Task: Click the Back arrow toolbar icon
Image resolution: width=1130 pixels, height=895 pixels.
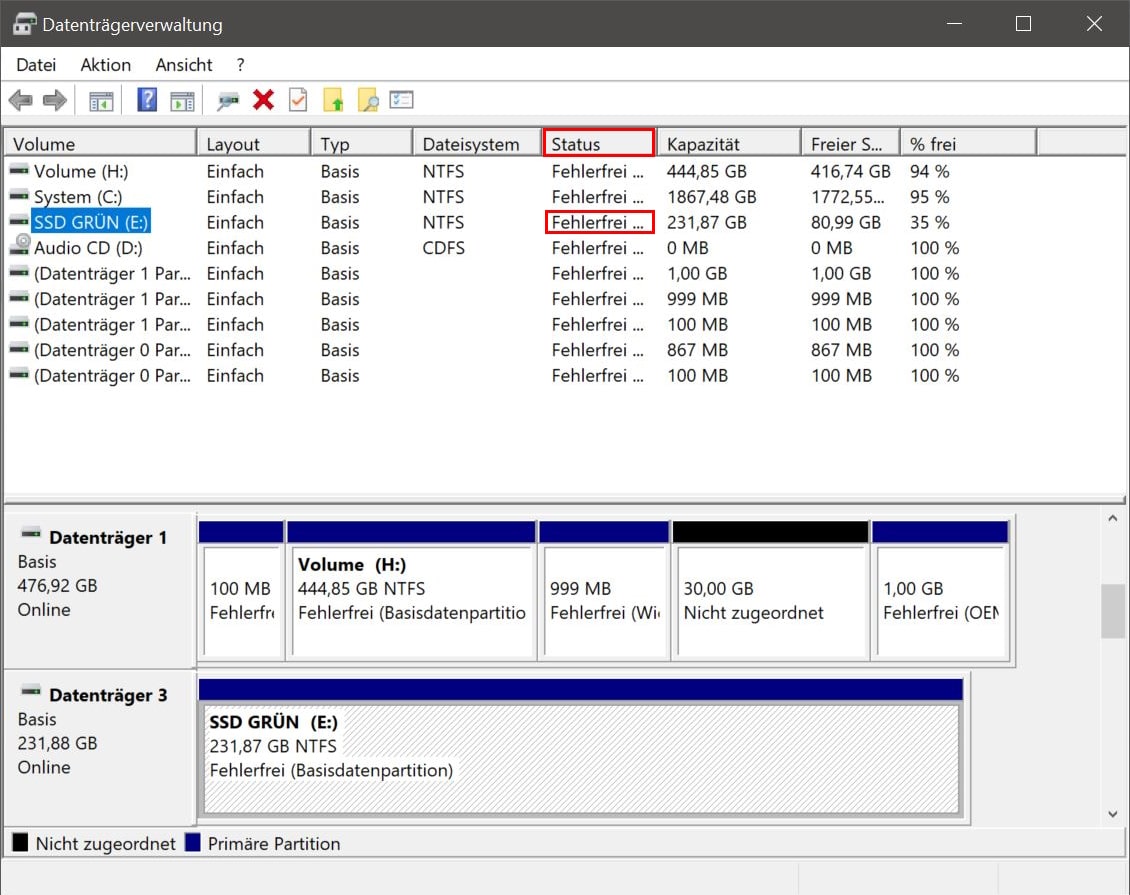Action: click(21, 100)
